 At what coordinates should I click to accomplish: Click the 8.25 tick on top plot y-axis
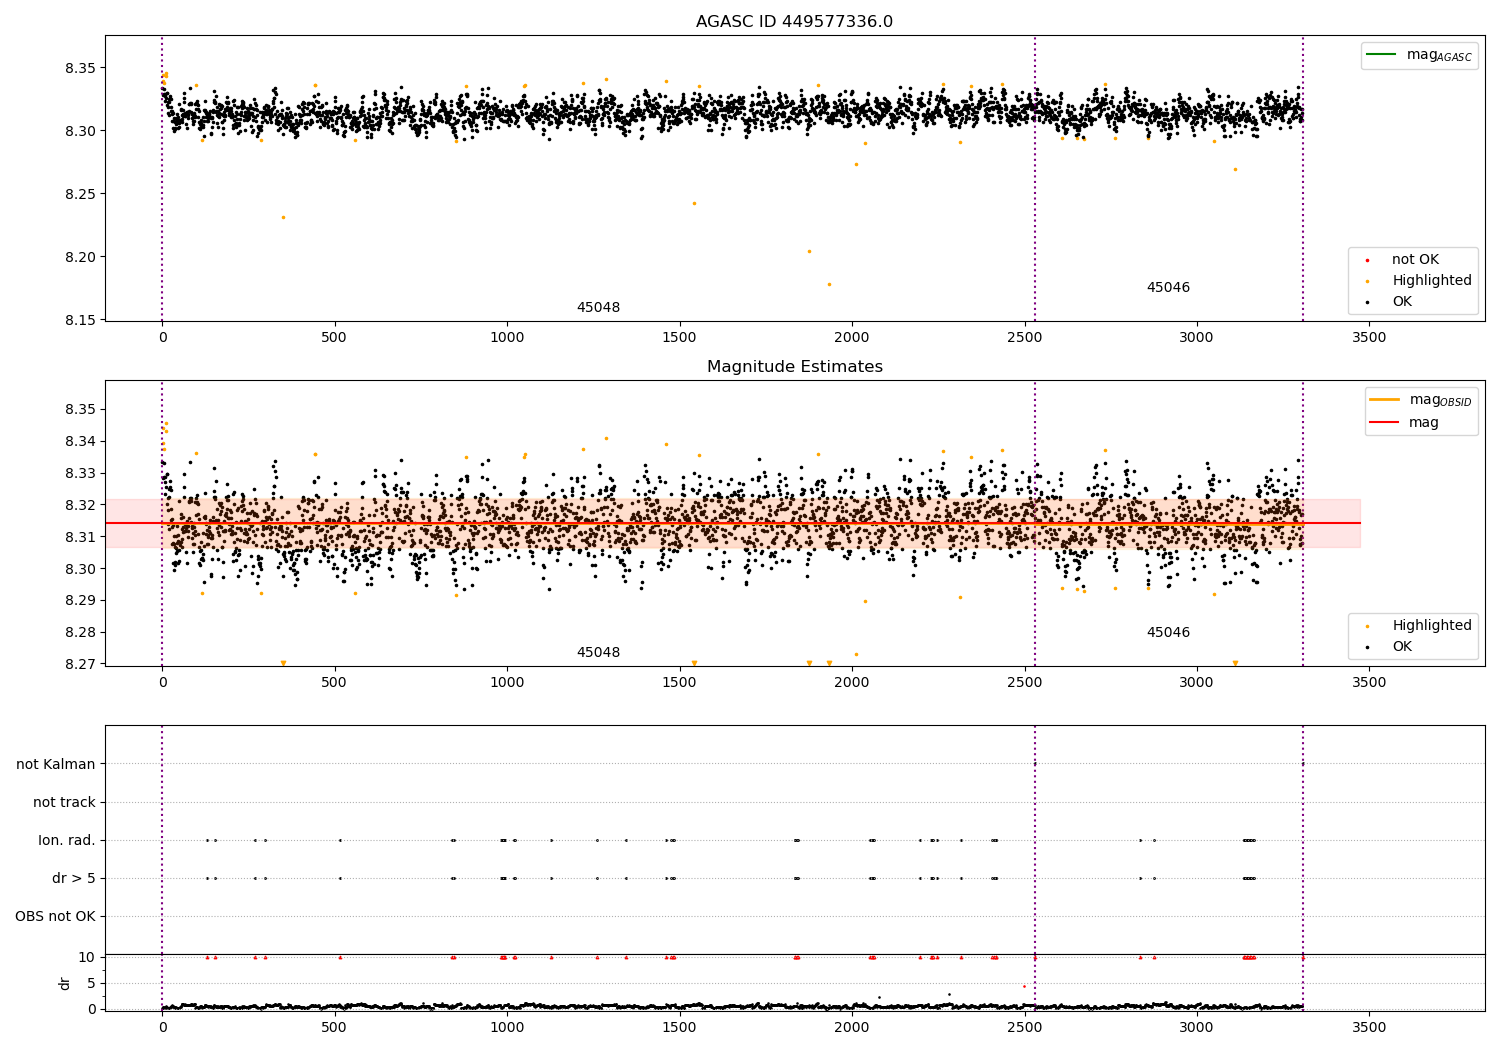coord(82,194)
